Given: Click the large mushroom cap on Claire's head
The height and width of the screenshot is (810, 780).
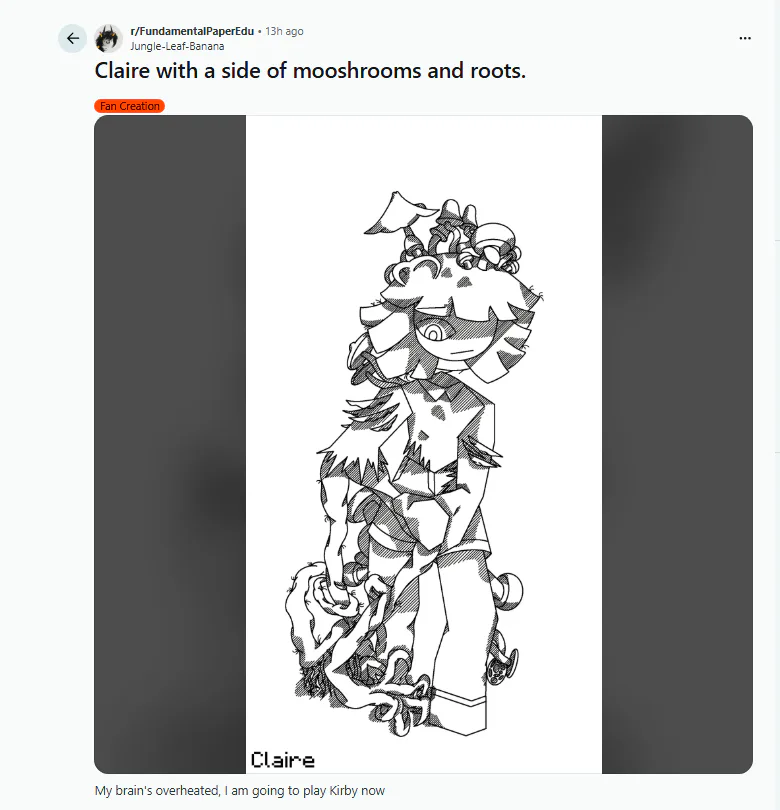Looking at the screenshot, I should click(x=495, y=234).
